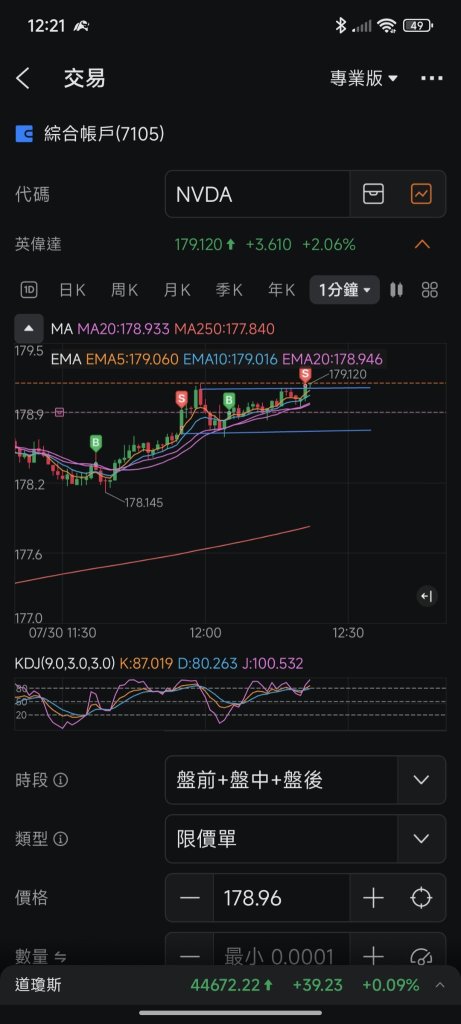Go back using the left arrow
Image resolution: width=461 pixels, height=1024 pixels.
pyautogui.click(x=23, y=79)
